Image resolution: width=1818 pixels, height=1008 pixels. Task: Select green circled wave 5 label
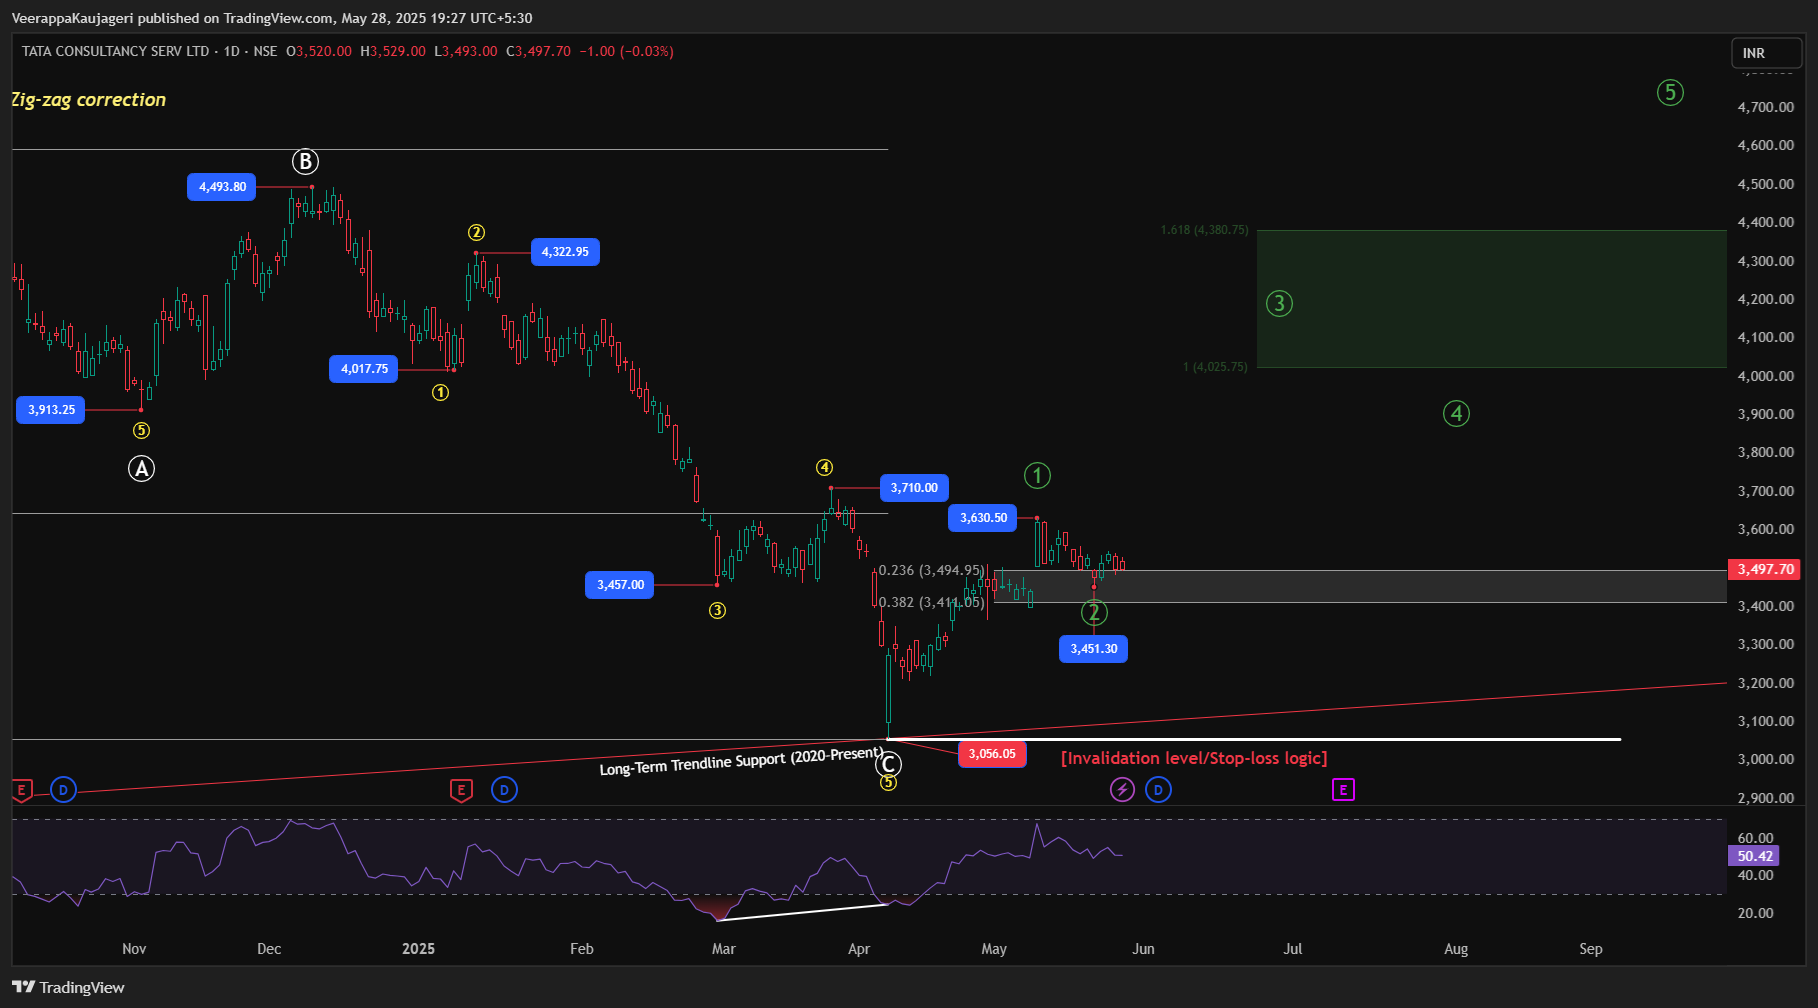[1670, 92]
